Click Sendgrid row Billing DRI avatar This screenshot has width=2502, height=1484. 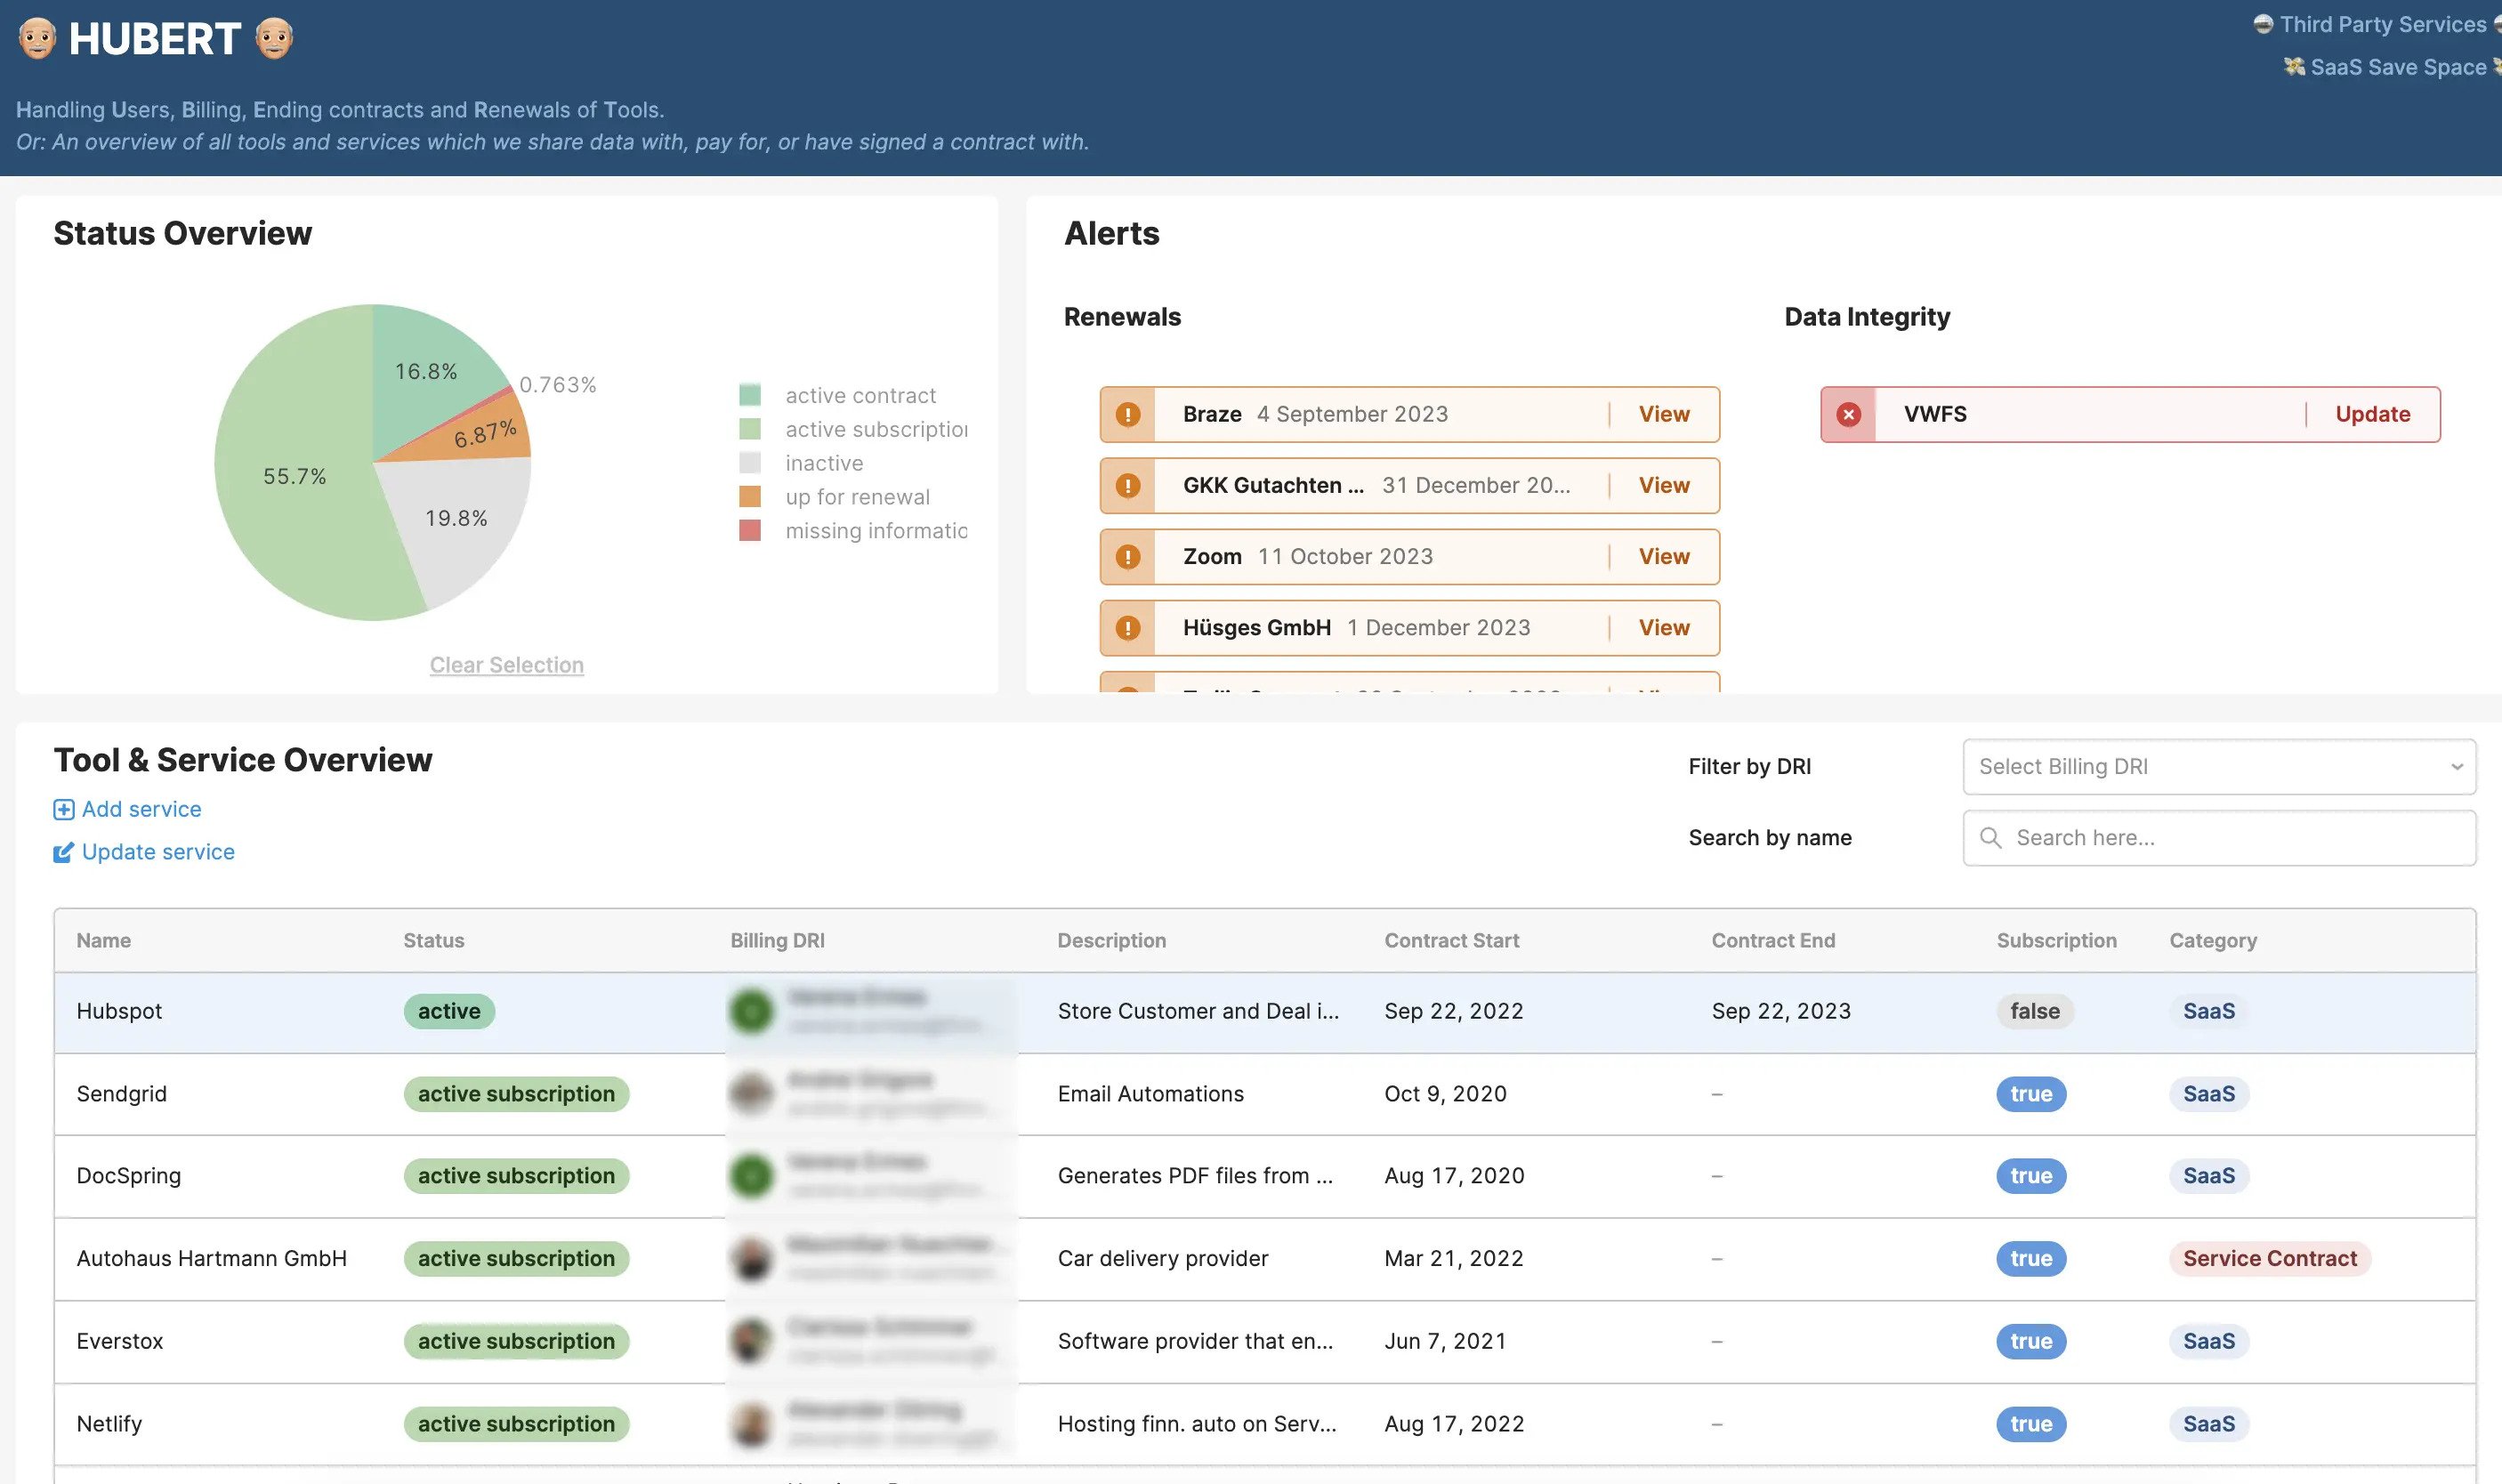[x=751, y=1094]
